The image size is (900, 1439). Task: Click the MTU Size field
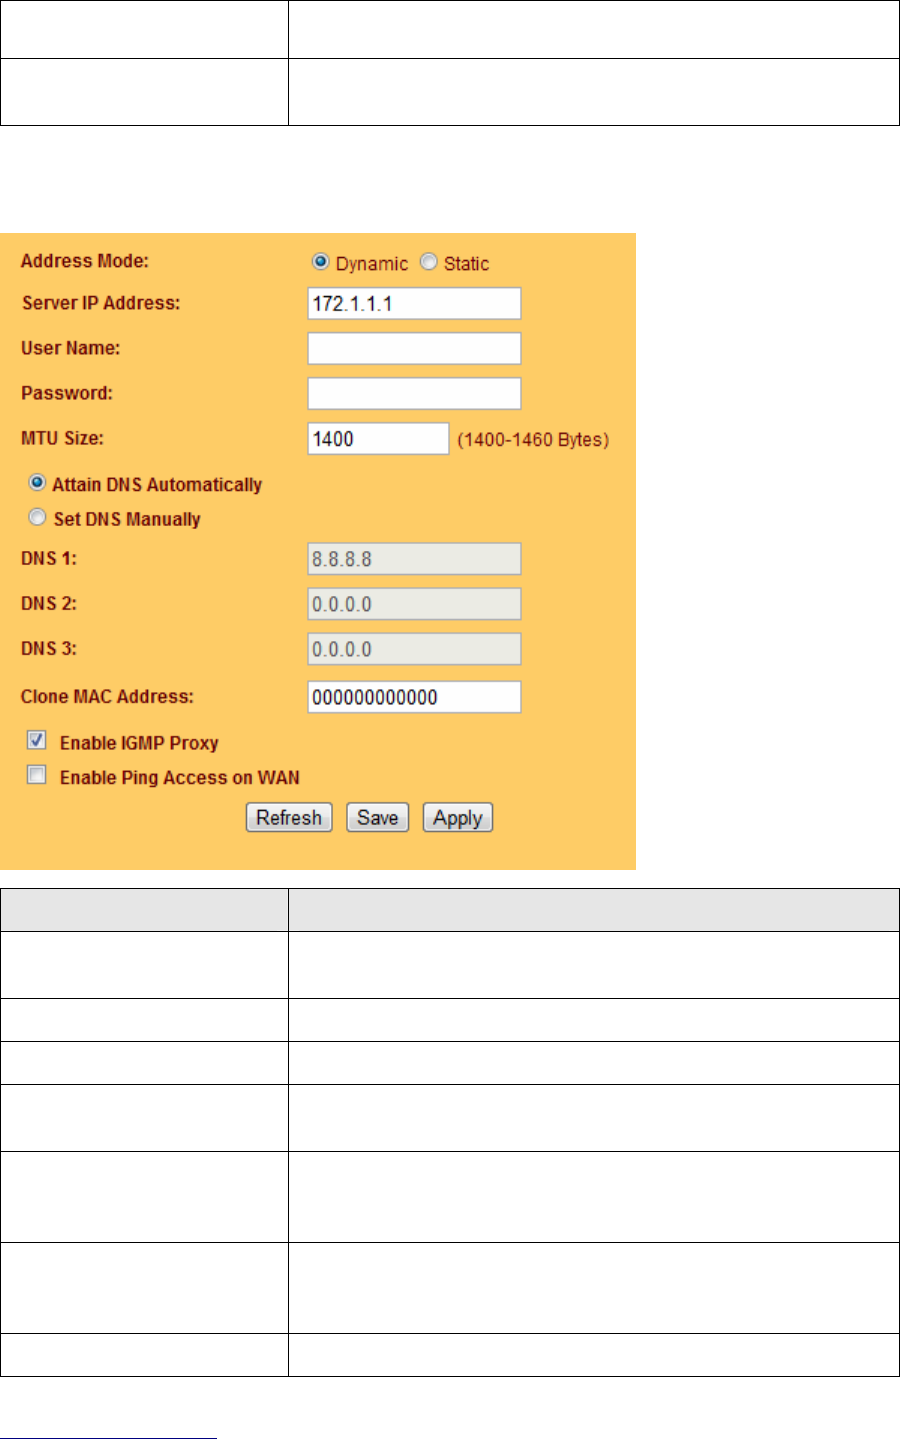pos(378,439)
